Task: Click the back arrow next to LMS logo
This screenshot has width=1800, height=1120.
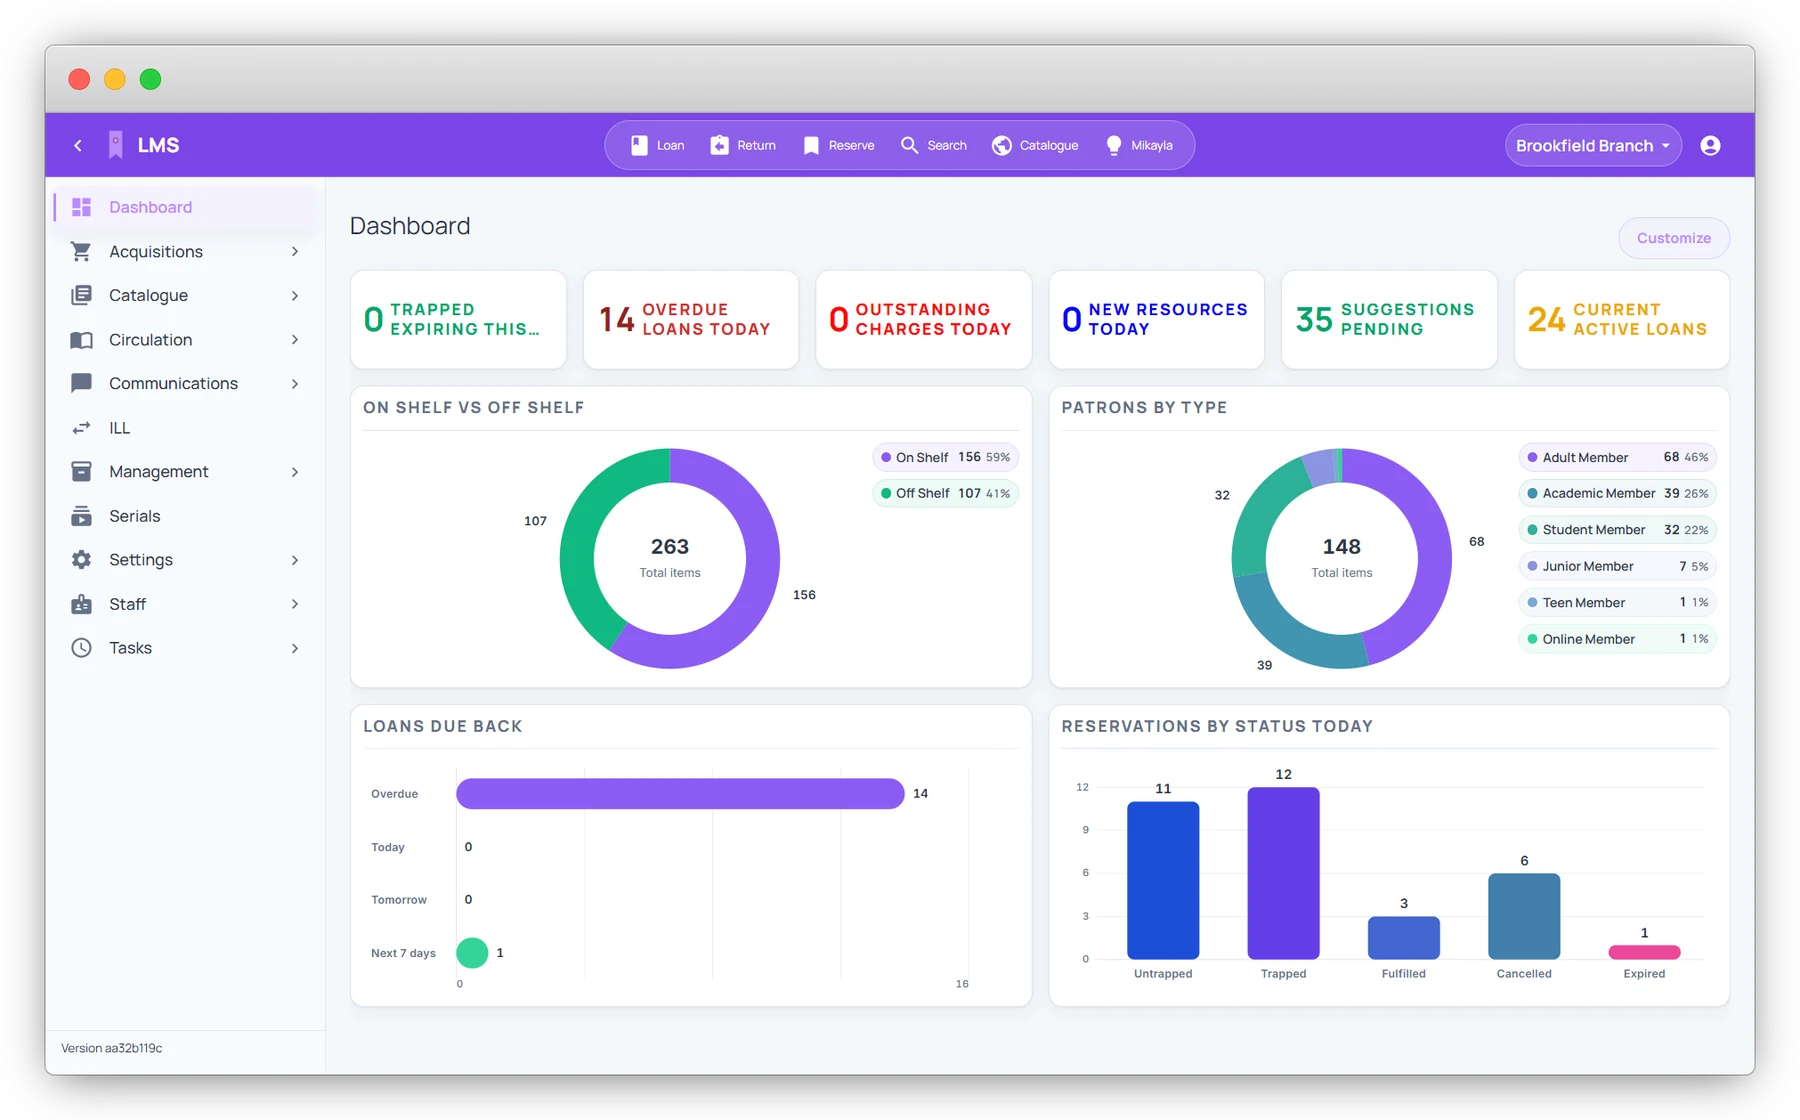Action: (78, 145)
